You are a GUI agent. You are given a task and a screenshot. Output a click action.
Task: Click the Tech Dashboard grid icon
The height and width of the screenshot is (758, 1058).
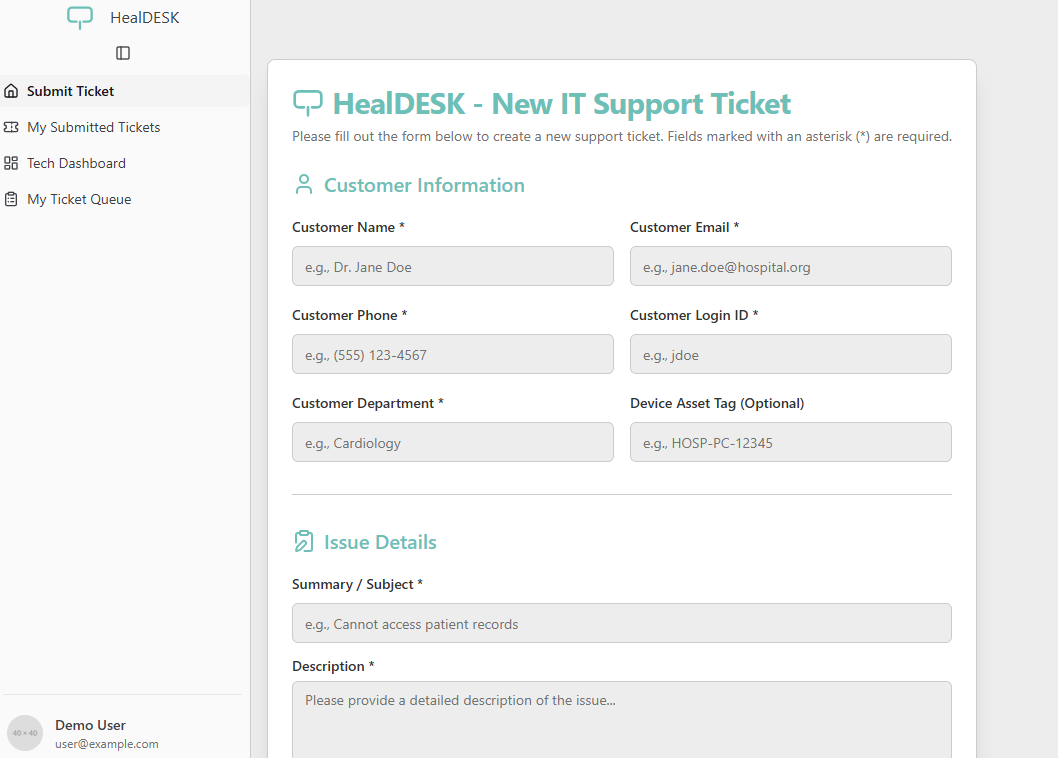[x=11, y=163]
